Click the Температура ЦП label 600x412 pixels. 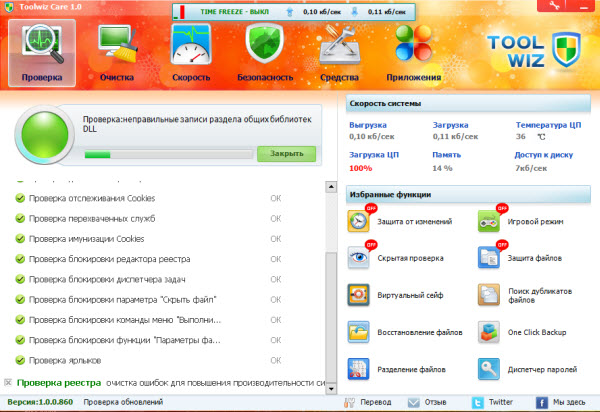[x=548, y=125]
